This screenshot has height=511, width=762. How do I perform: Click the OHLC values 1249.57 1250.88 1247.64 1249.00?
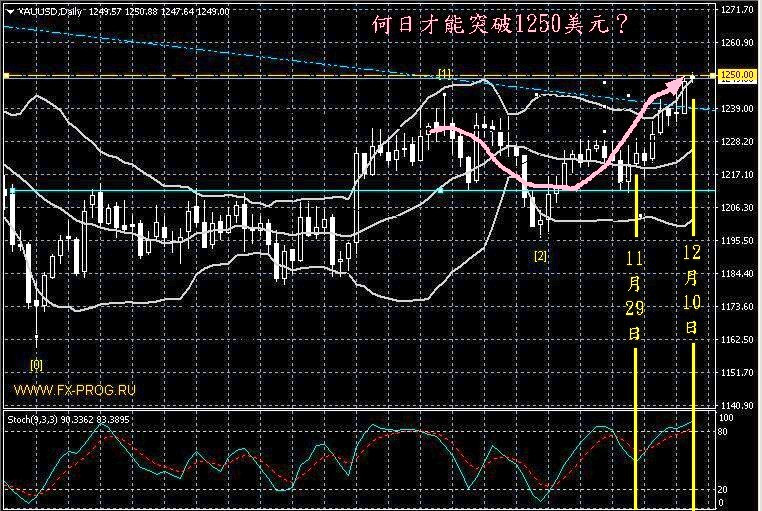tap(159, 12)
